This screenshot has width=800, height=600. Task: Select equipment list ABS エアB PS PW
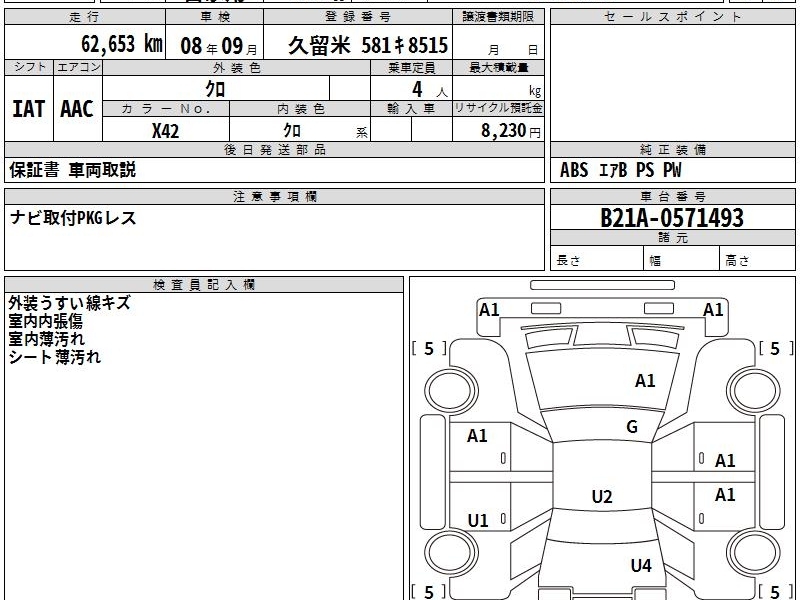point(620,170)
